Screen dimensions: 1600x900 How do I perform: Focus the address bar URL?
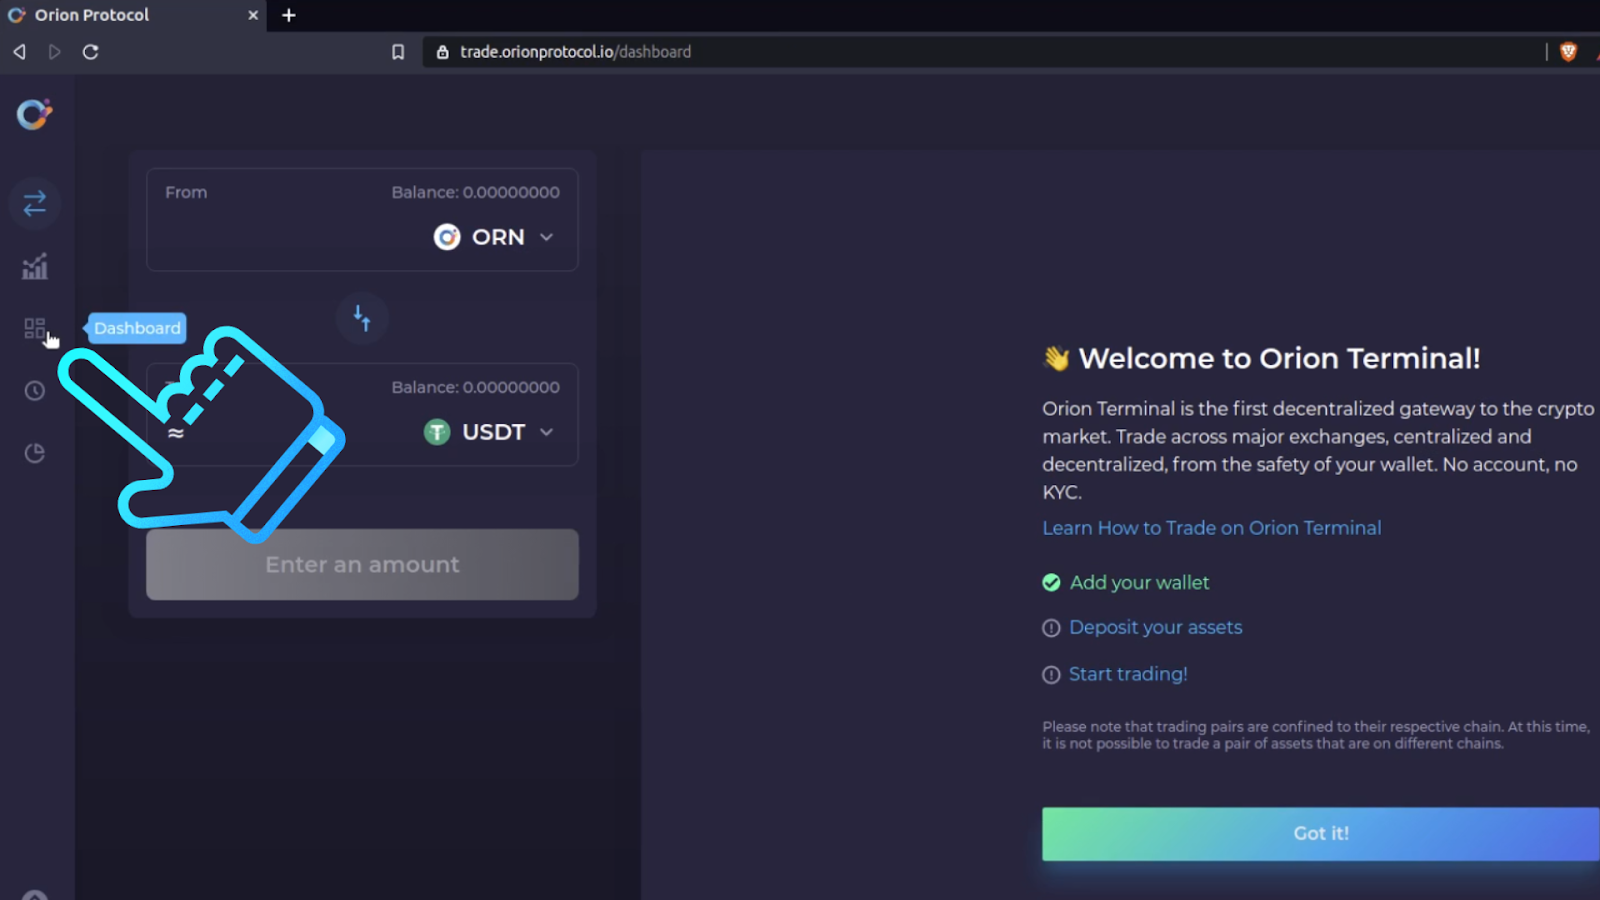point(575,52)
